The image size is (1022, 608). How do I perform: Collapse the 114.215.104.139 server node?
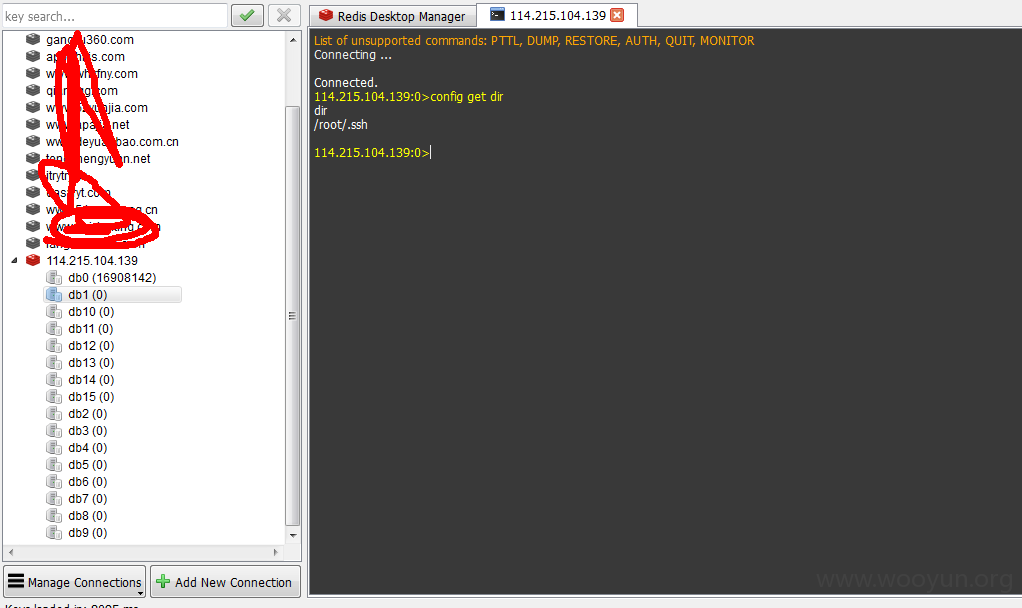click(x=14, y=260)
